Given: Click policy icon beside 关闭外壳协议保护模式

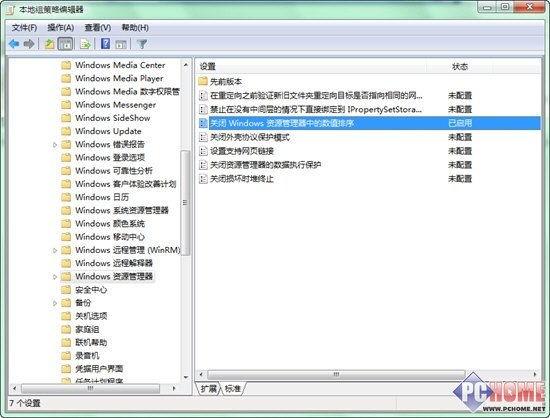Looking at the screenshot, I should (203, 137).
